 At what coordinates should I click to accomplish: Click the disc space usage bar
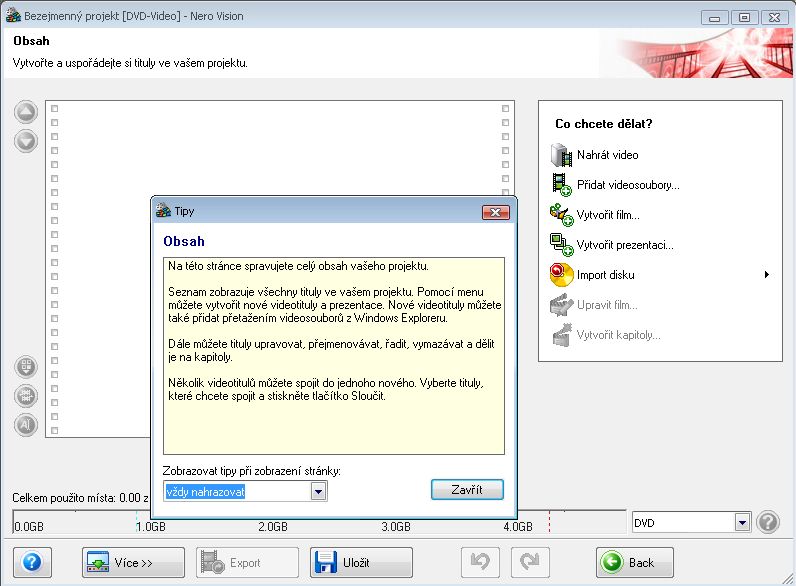(x=319, y=522)
